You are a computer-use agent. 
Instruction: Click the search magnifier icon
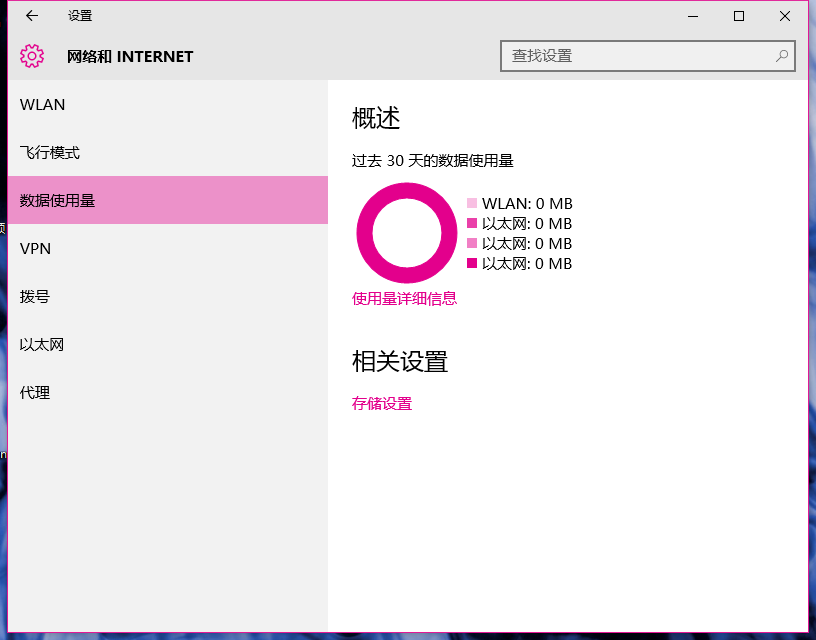pyautogui.click(x=782, y=56)
